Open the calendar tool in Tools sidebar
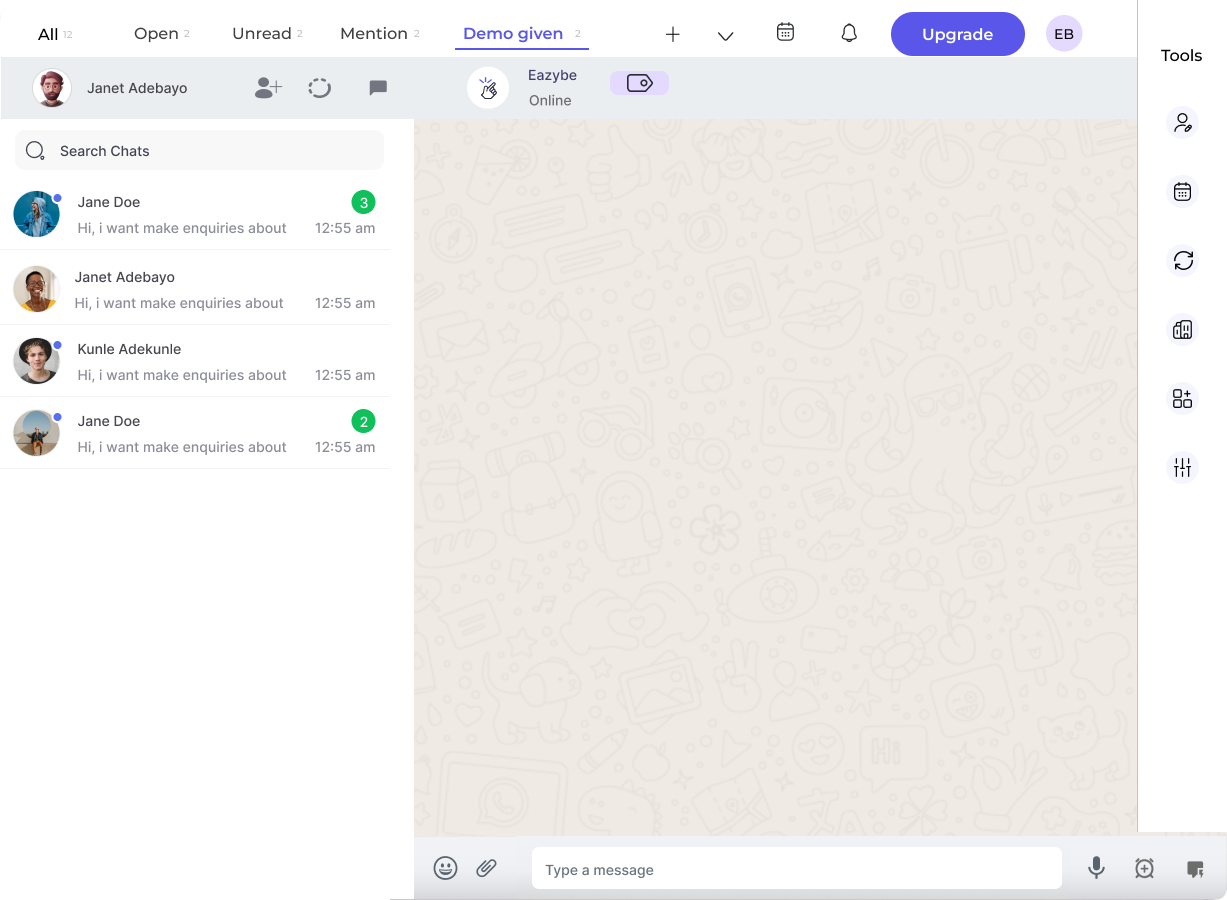Screen dimensions: 1227x900 (x=1182, y=191)
